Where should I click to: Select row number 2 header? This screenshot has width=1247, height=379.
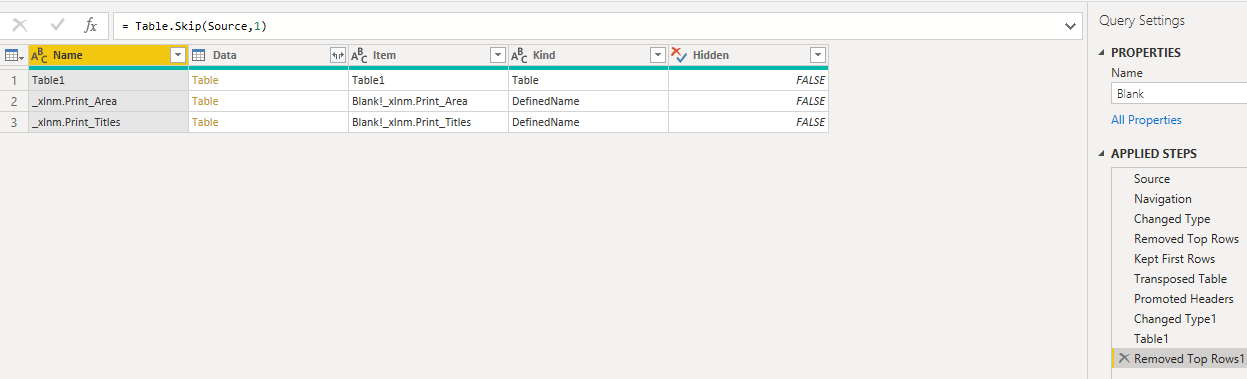coord(14,101)
